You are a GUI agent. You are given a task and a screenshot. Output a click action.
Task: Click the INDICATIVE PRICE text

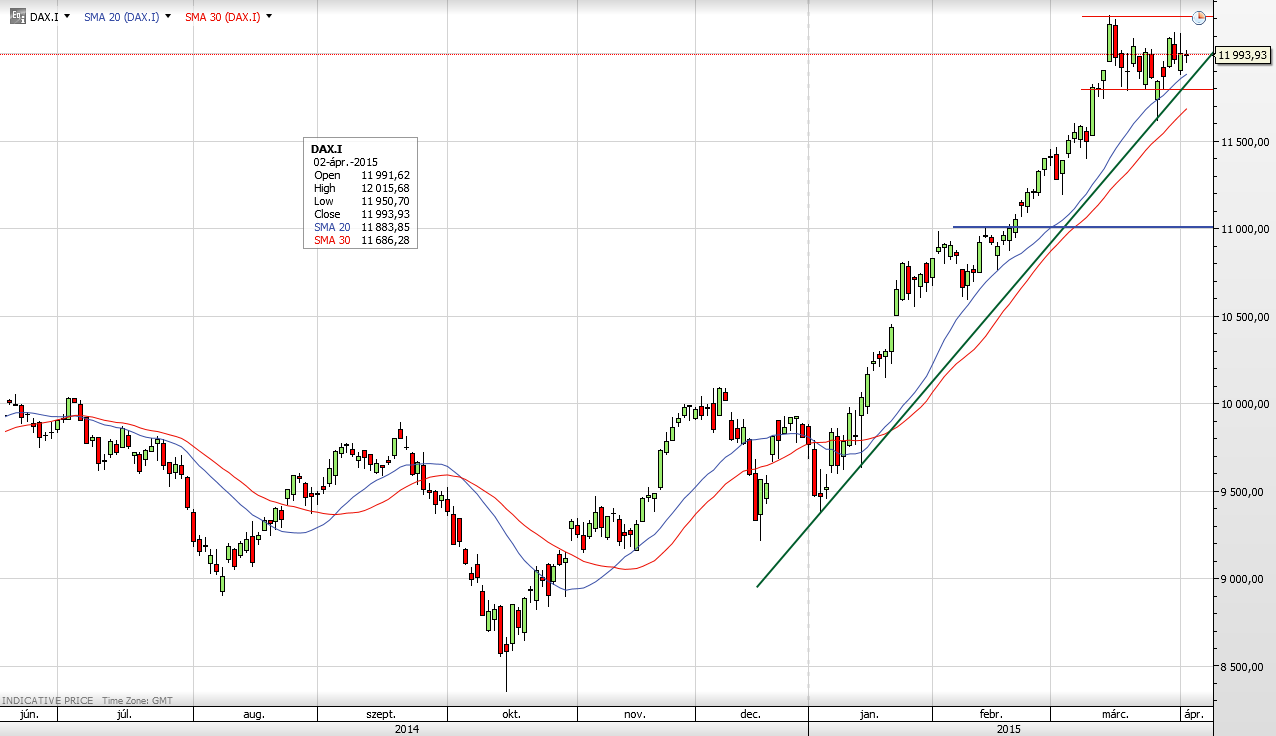click(48, 701)
